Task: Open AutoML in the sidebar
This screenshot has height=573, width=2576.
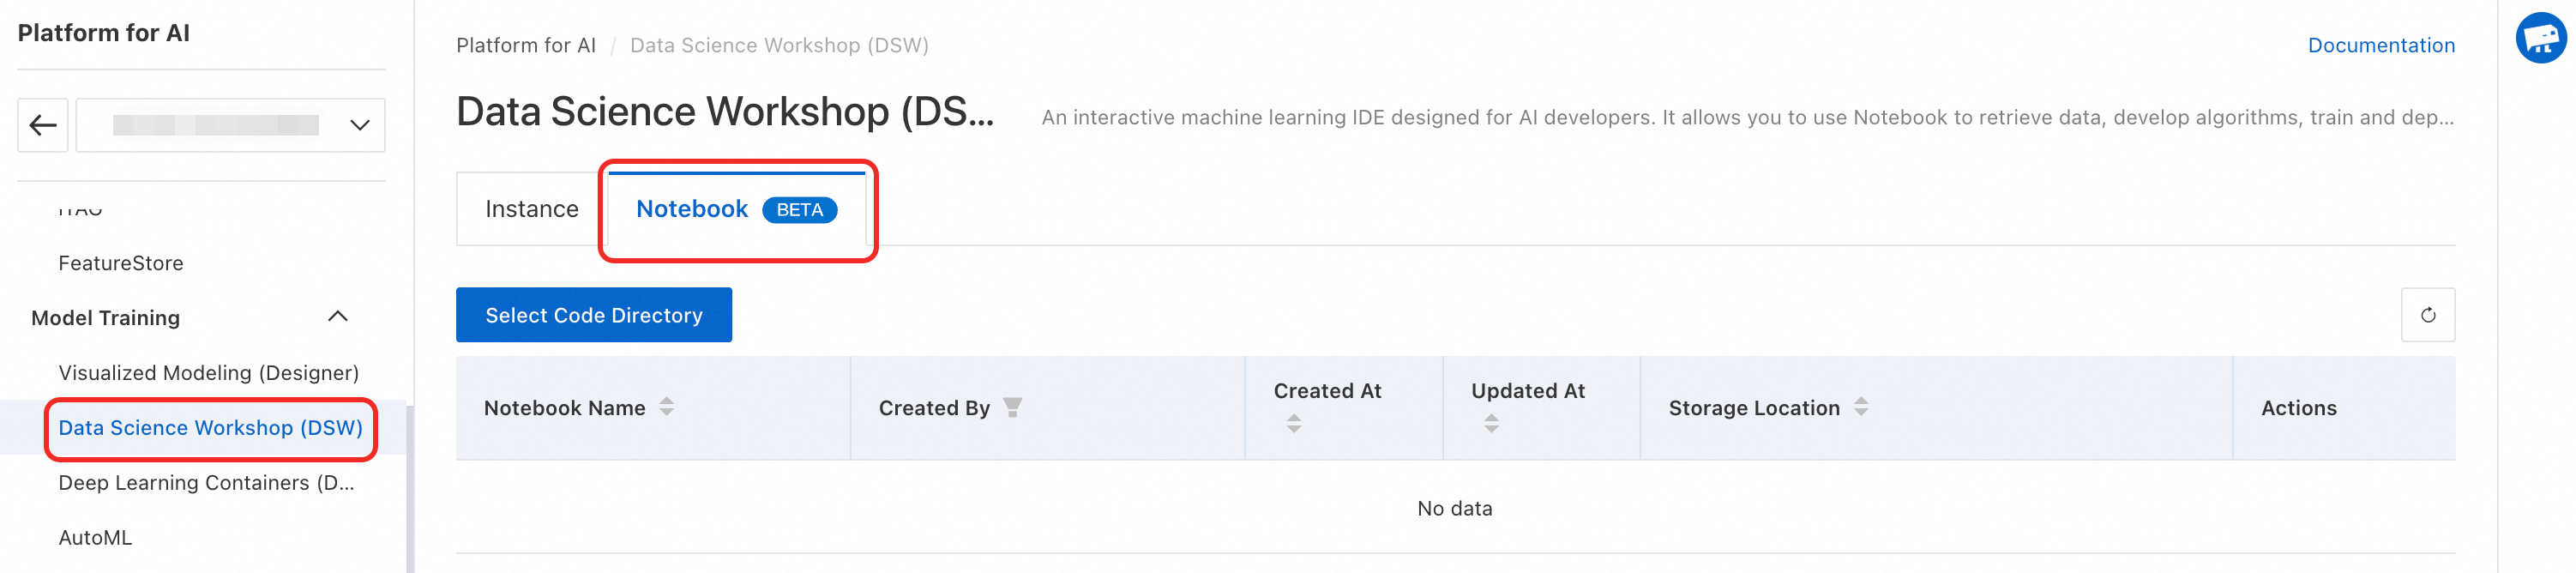Action: pyautogui.click(x=95, y=538)
